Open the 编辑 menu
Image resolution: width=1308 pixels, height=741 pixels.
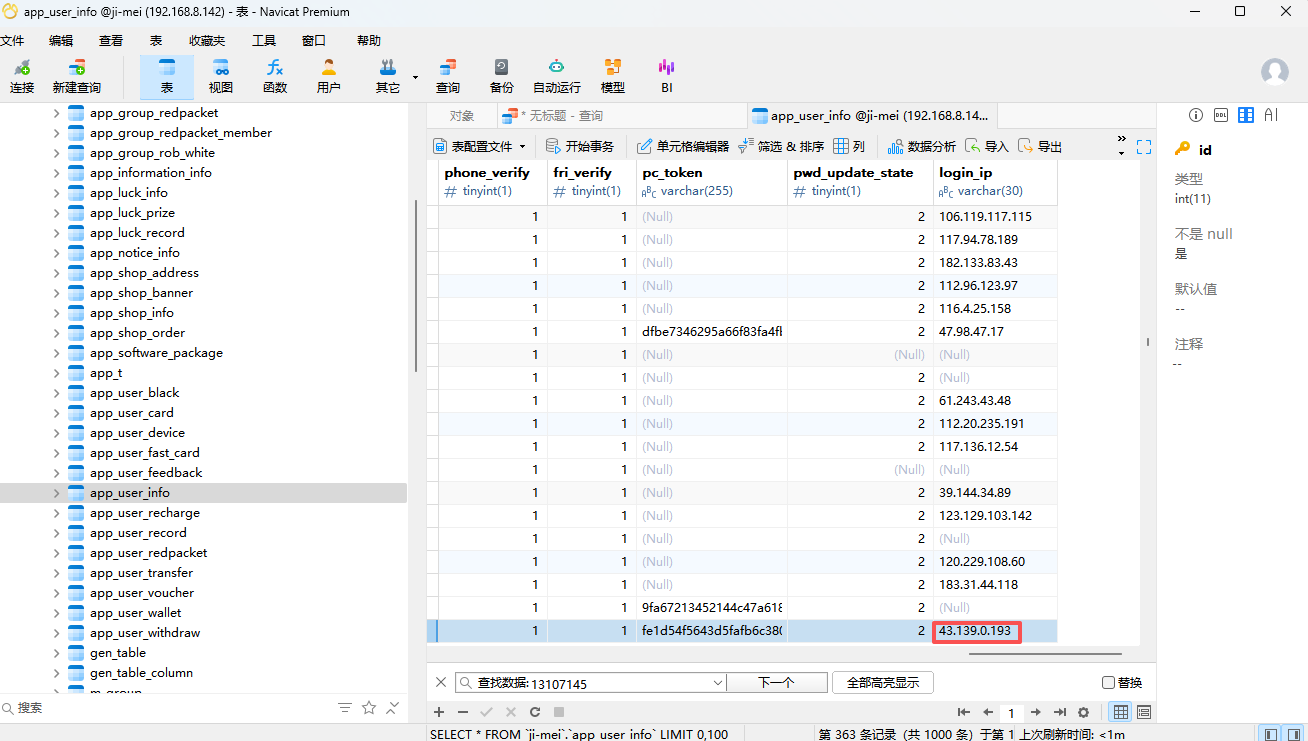[61, 41]
